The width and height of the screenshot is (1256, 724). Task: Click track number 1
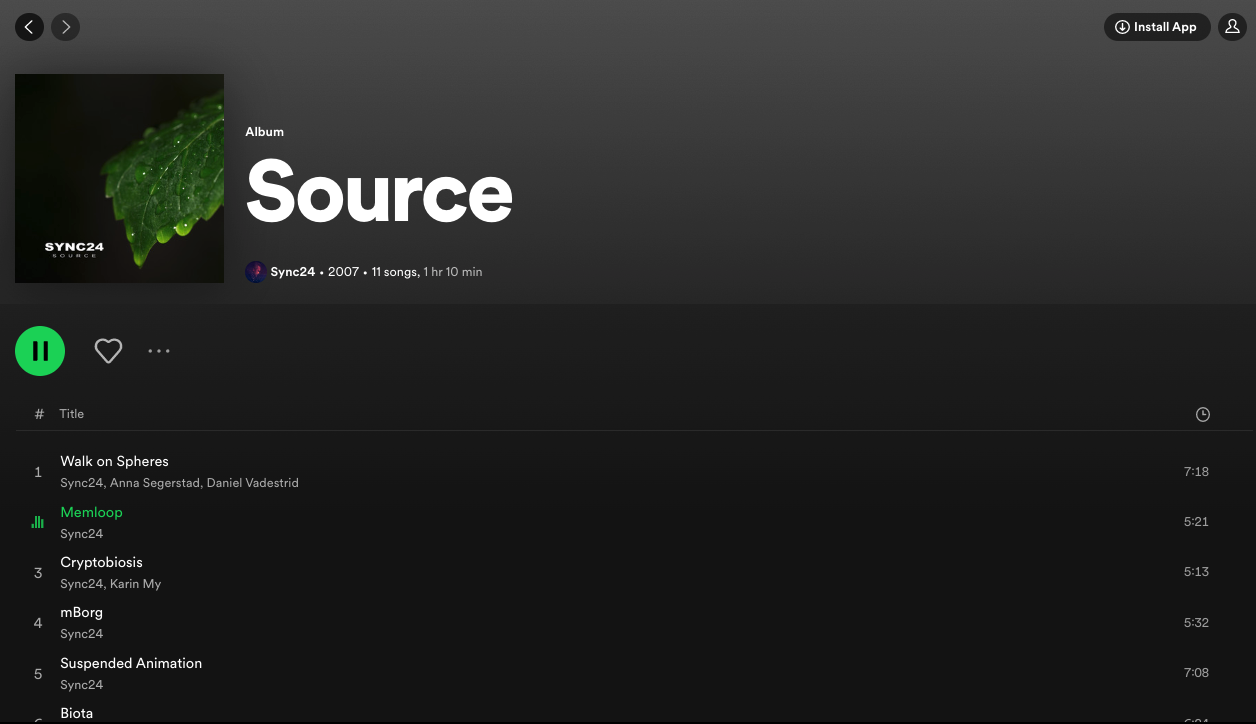click(x=38, y=472)
